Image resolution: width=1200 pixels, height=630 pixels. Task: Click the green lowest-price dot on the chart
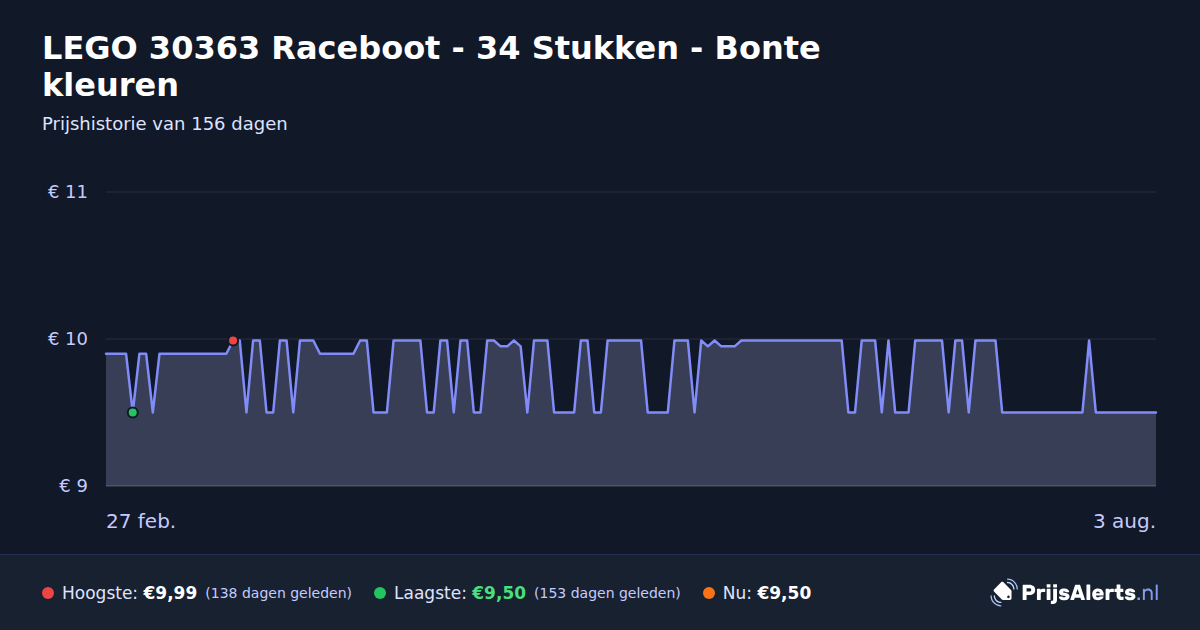tap(132, 412)
